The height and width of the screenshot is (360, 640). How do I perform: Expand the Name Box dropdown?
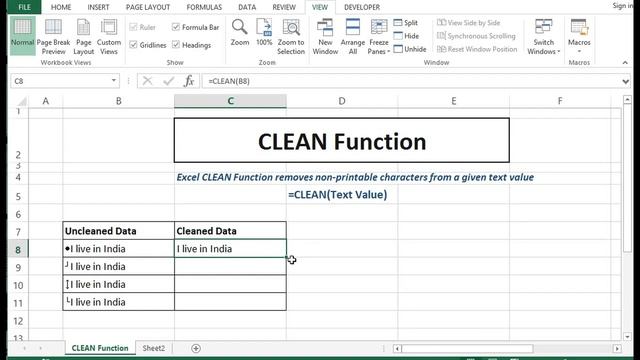[x=114, y=81]
